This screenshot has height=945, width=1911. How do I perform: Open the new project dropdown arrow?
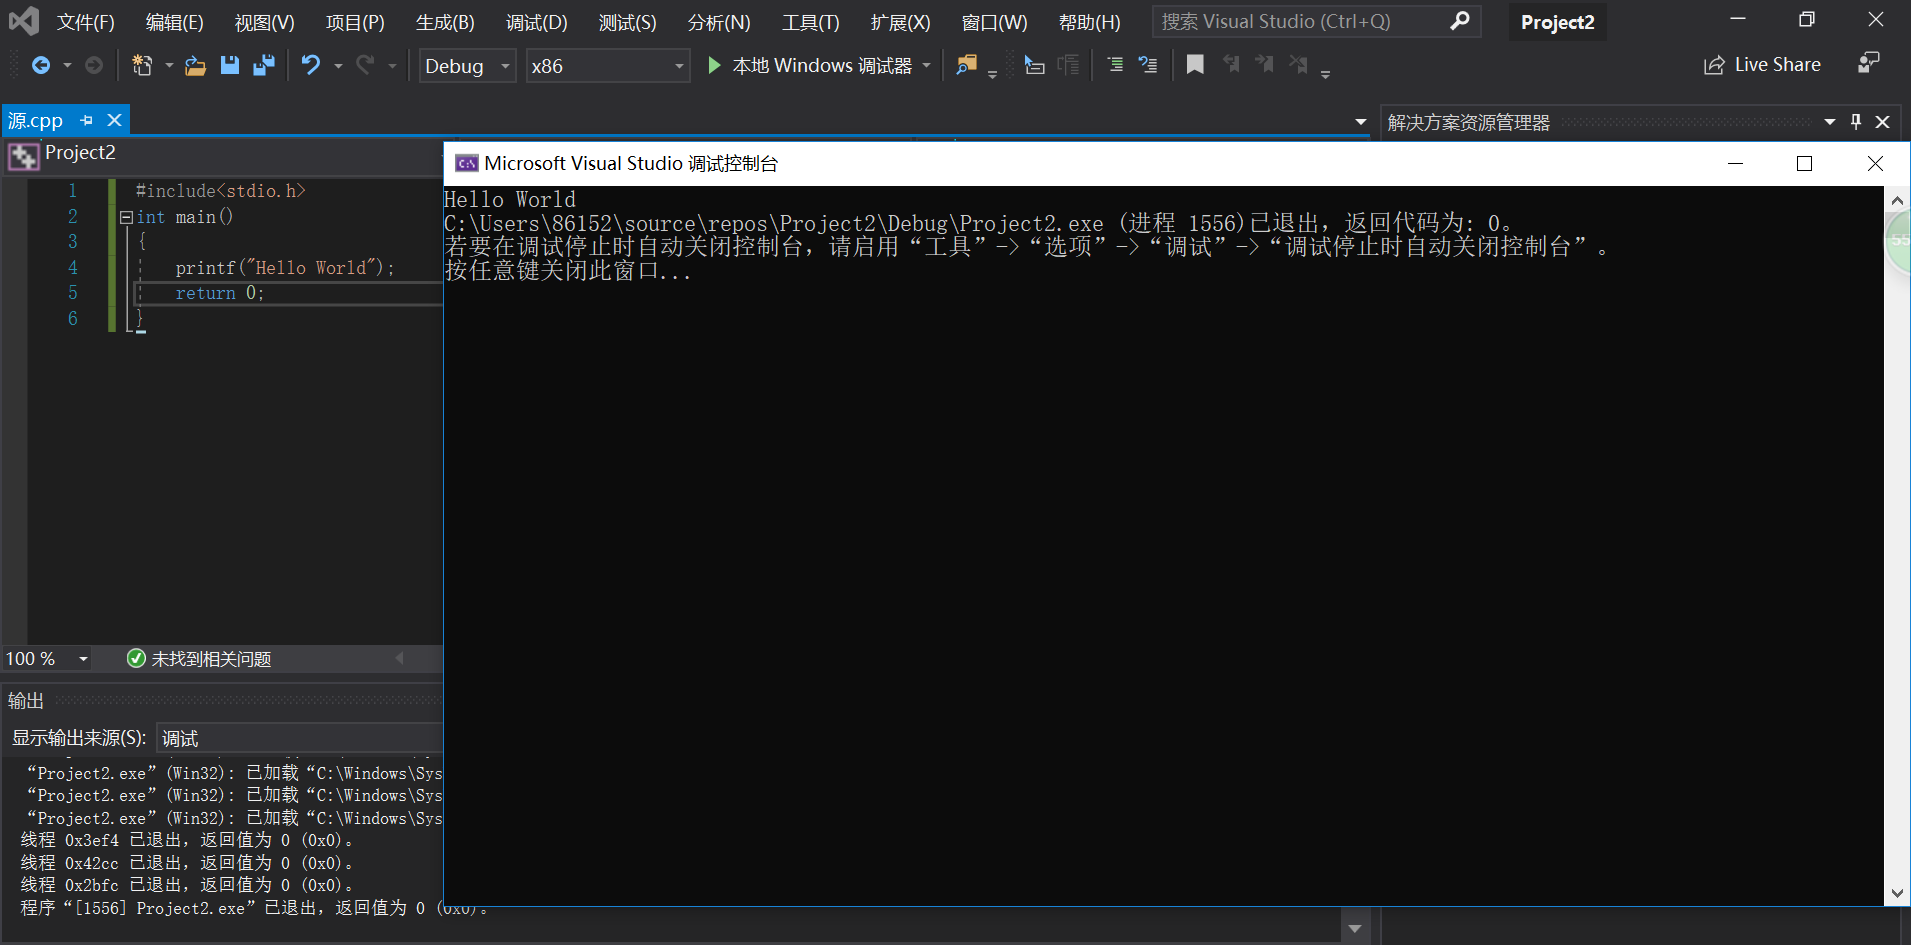[x=169, y=66]
